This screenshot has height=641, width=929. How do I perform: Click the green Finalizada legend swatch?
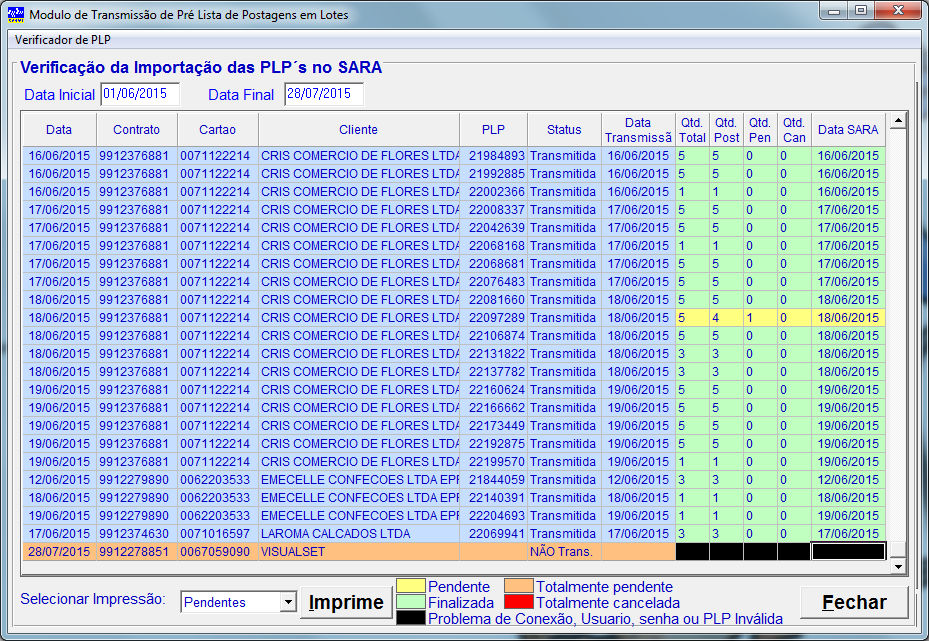(411, 602)
